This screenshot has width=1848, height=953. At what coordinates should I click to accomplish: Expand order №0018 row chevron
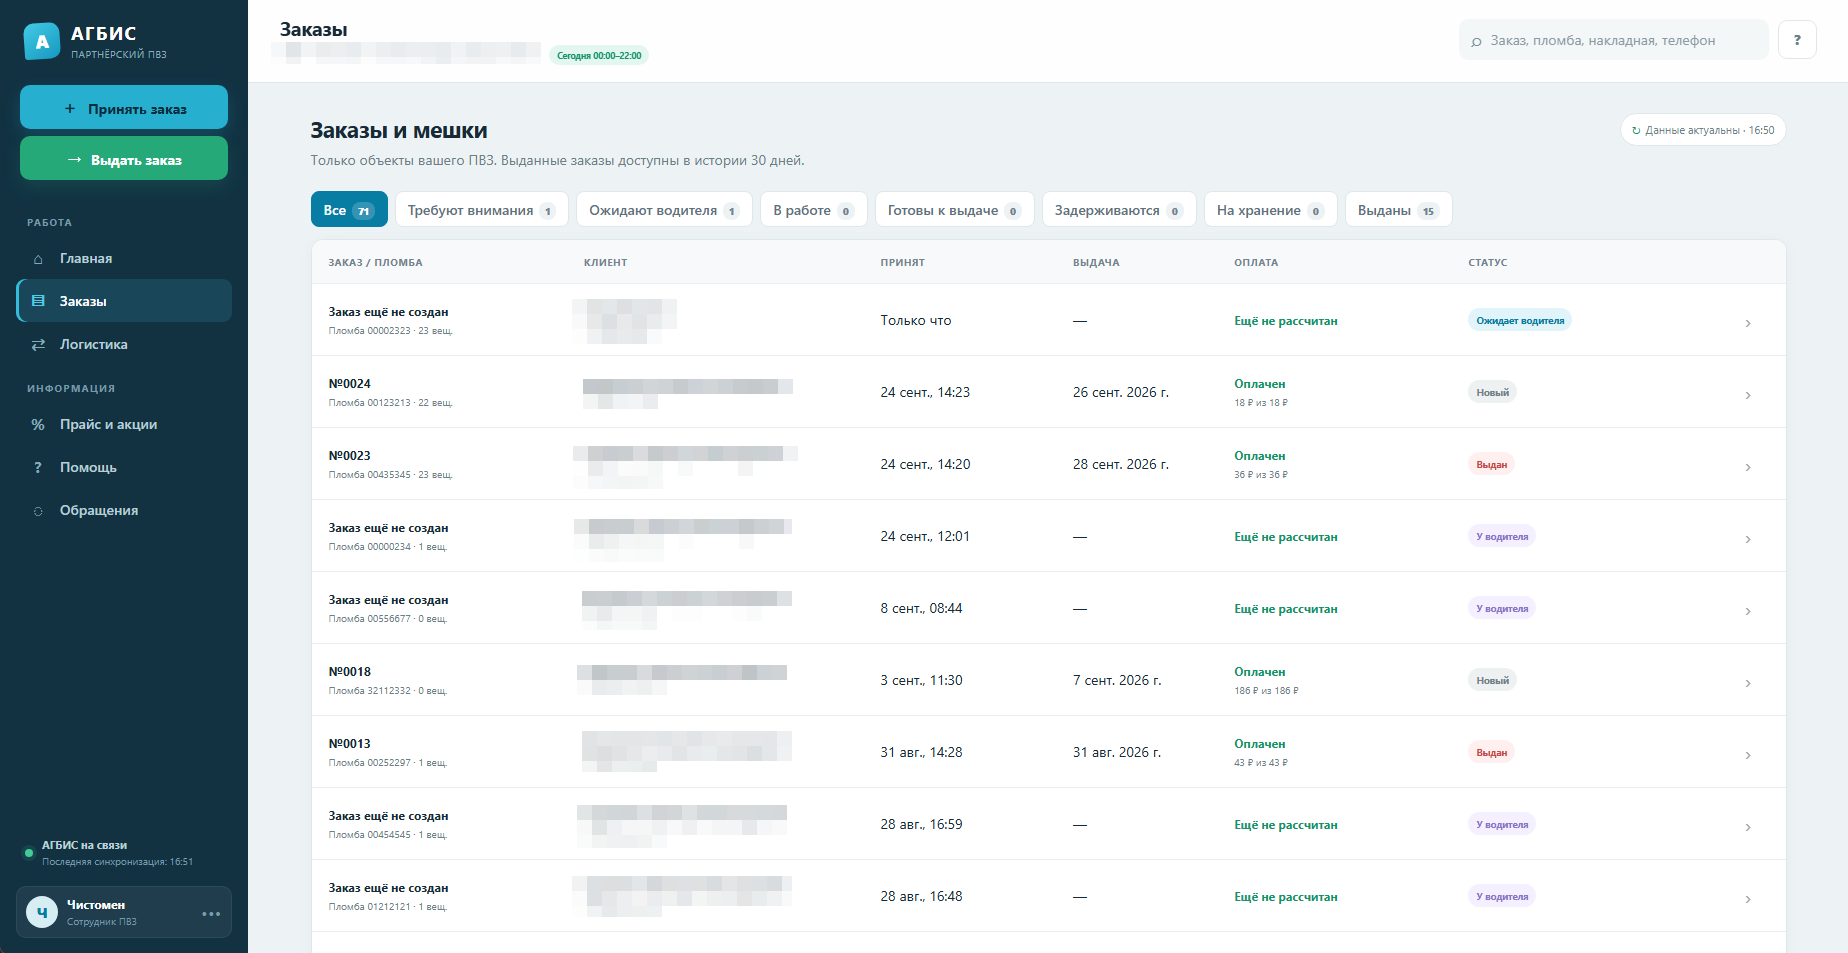(x=1748, y=683)
